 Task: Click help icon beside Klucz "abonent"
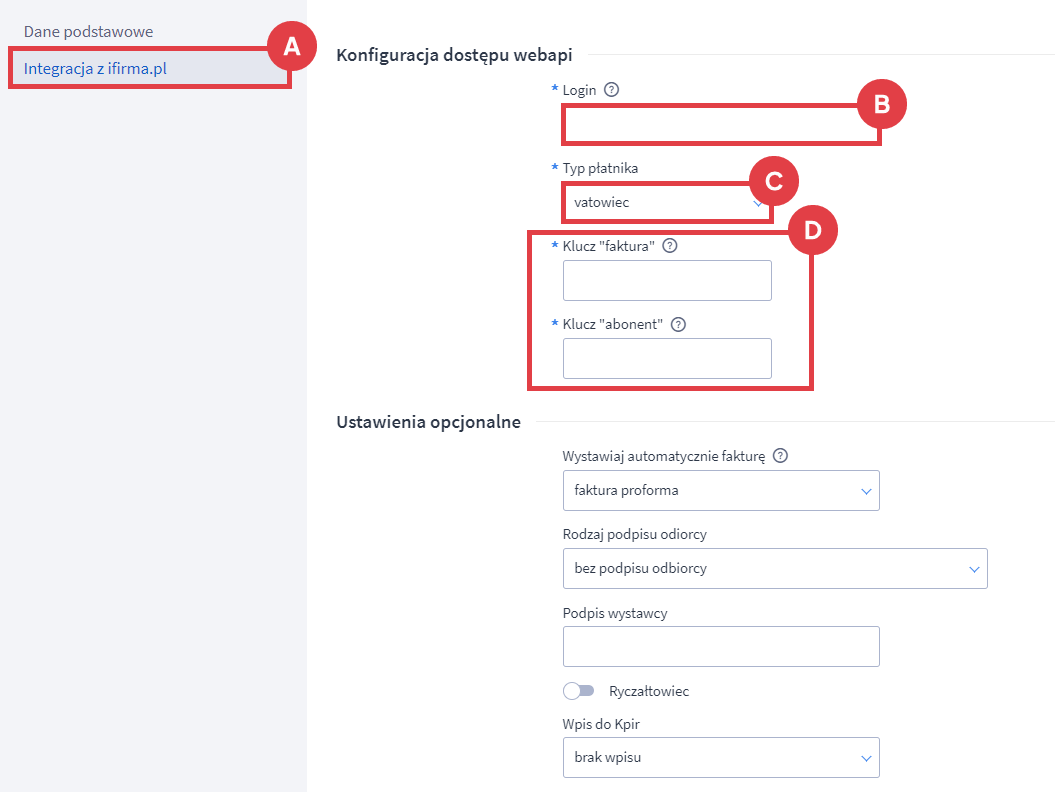click(678, 324)
